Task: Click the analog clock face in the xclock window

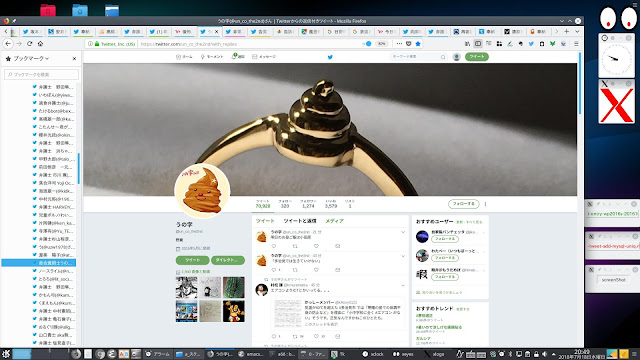Action: [x=616, y=59]
